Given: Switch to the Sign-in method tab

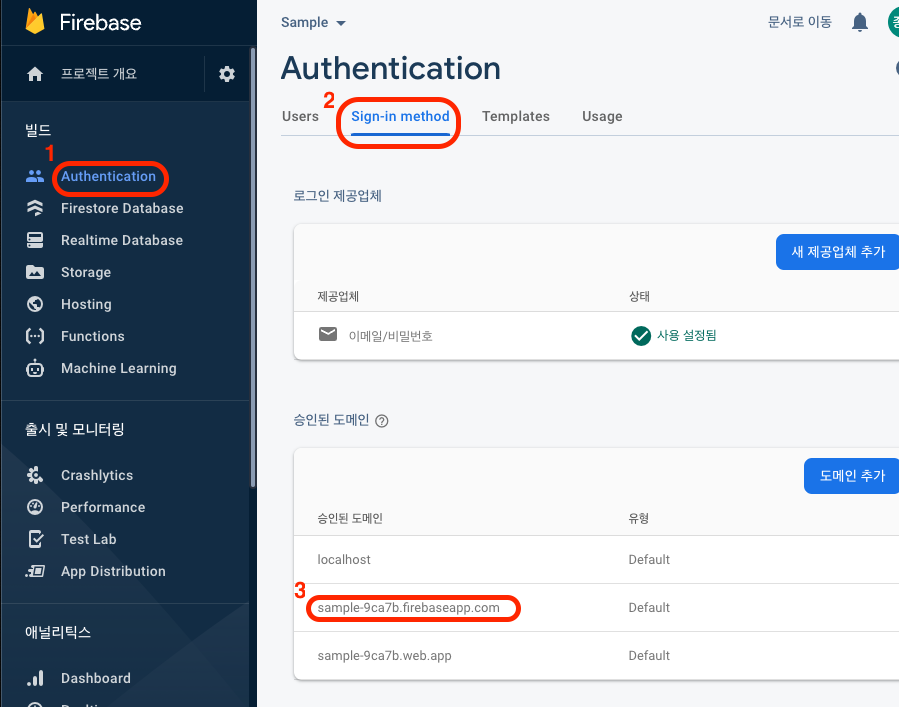Looking at the screenshot, I should click(x=400, y=116).
